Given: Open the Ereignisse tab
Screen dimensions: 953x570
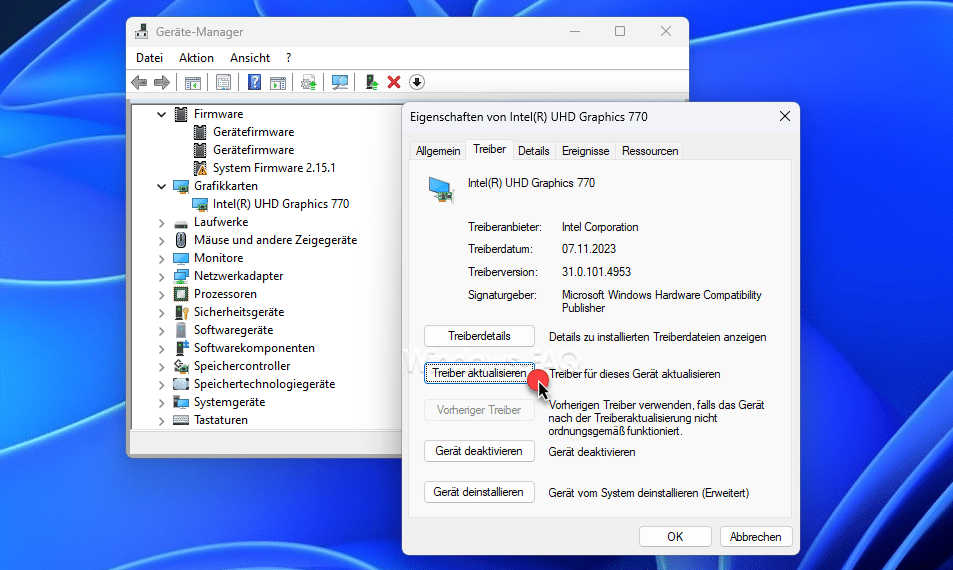Looking at the screenshot, I should (585, 151).
